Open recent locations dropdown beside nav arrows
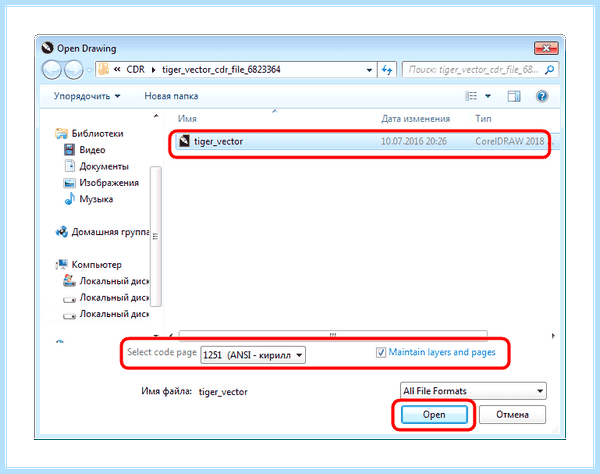Viewport: 600px width, 474px height. pyautogui.click(x=89, y=70)
